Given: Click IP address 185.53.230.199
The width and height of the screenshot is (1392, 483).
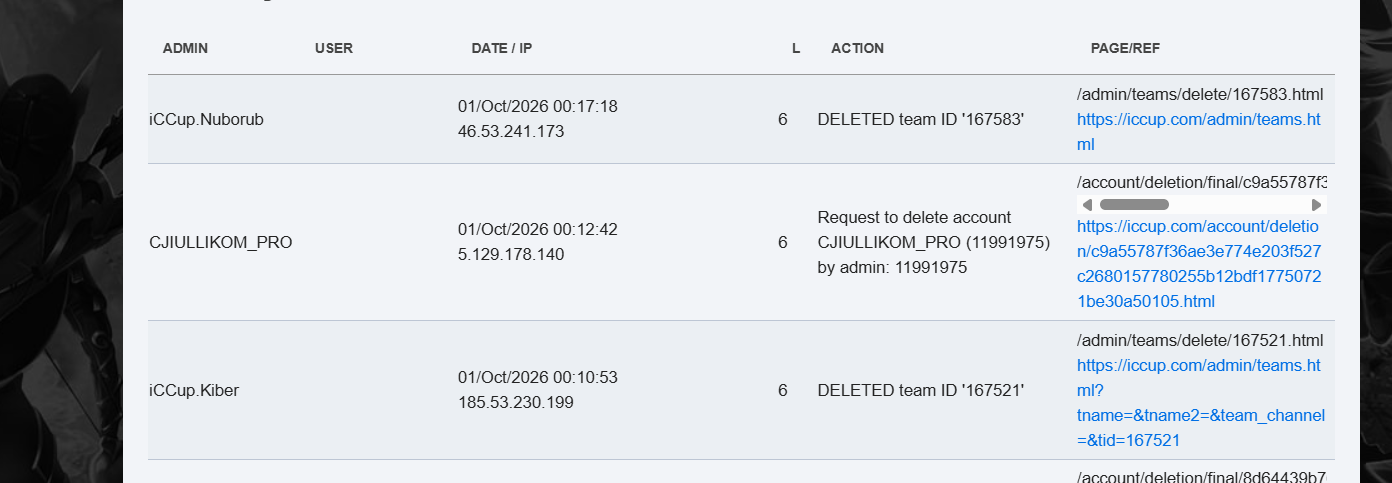Looking at the screenshot, I should point(516,403).
